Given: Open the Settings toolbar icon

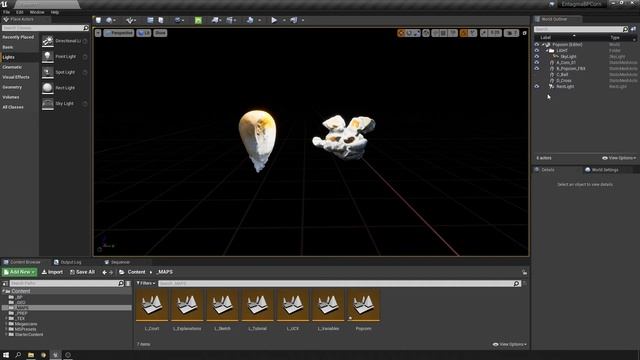Looking at the screenshot, I should coord(178,20).
